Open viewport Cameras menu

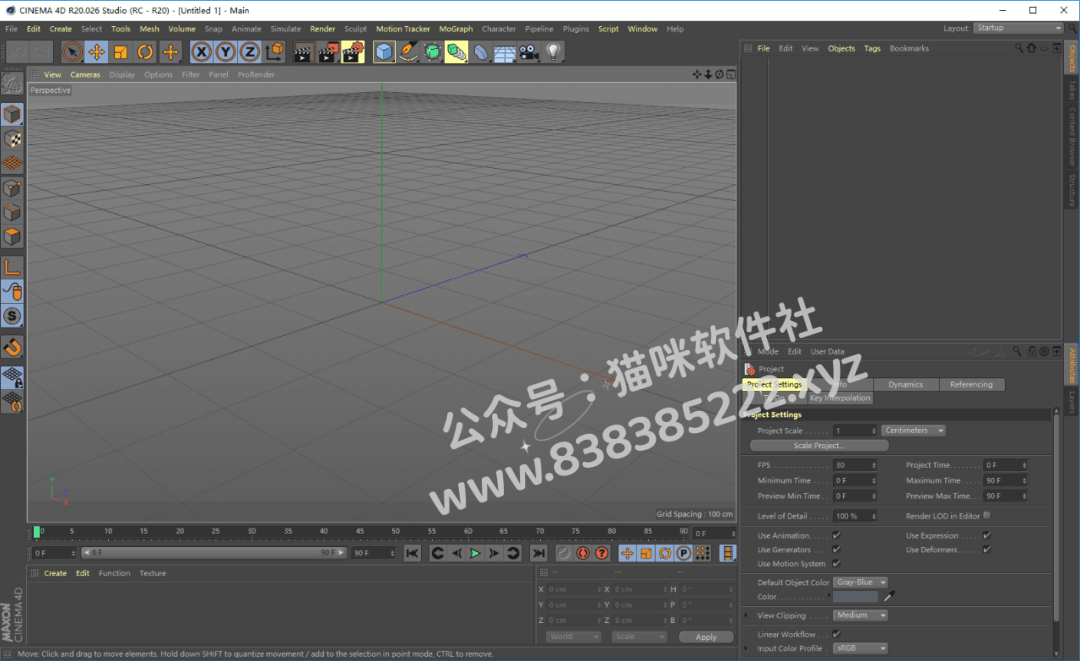coord(85,74)
